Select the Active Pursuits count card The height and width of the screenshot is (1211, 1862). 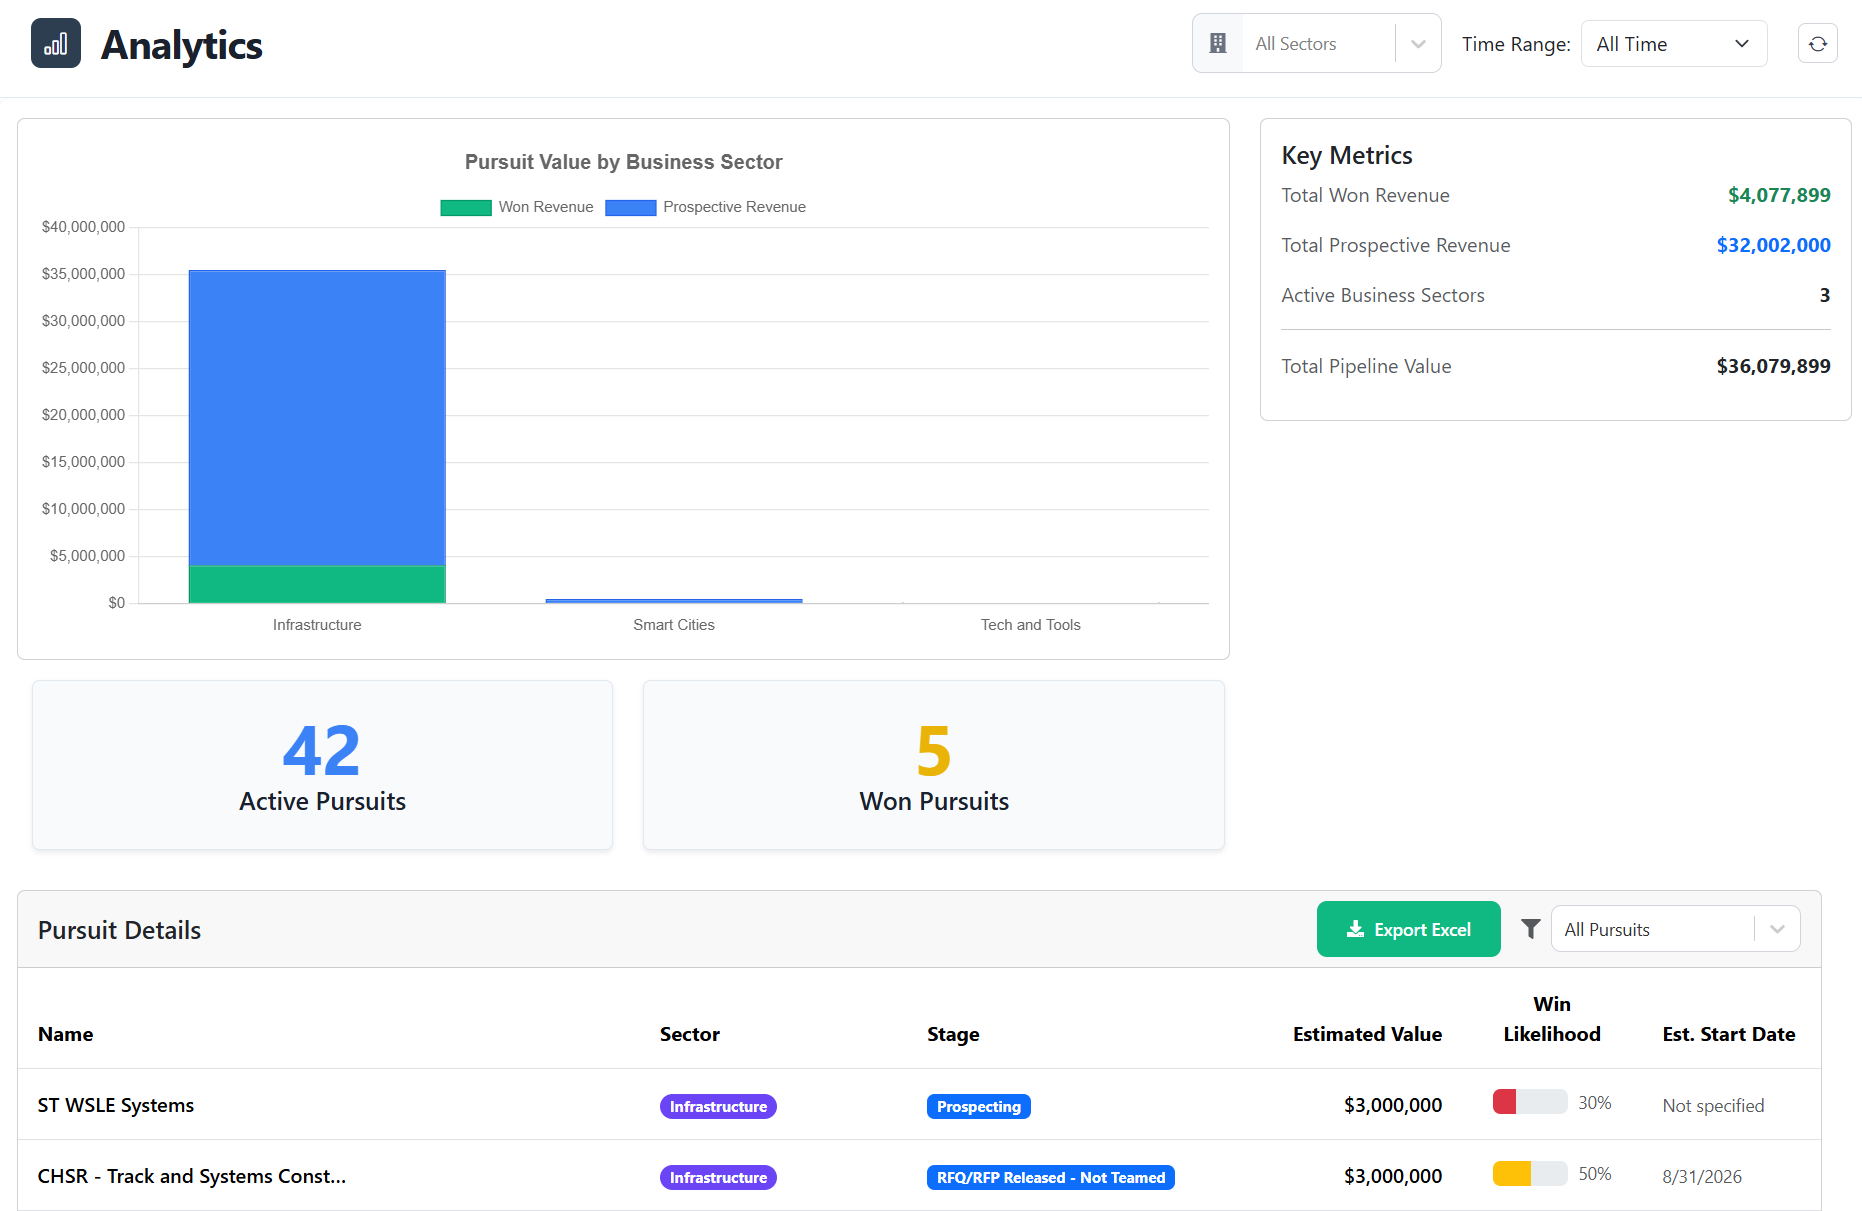coord(322,765)
